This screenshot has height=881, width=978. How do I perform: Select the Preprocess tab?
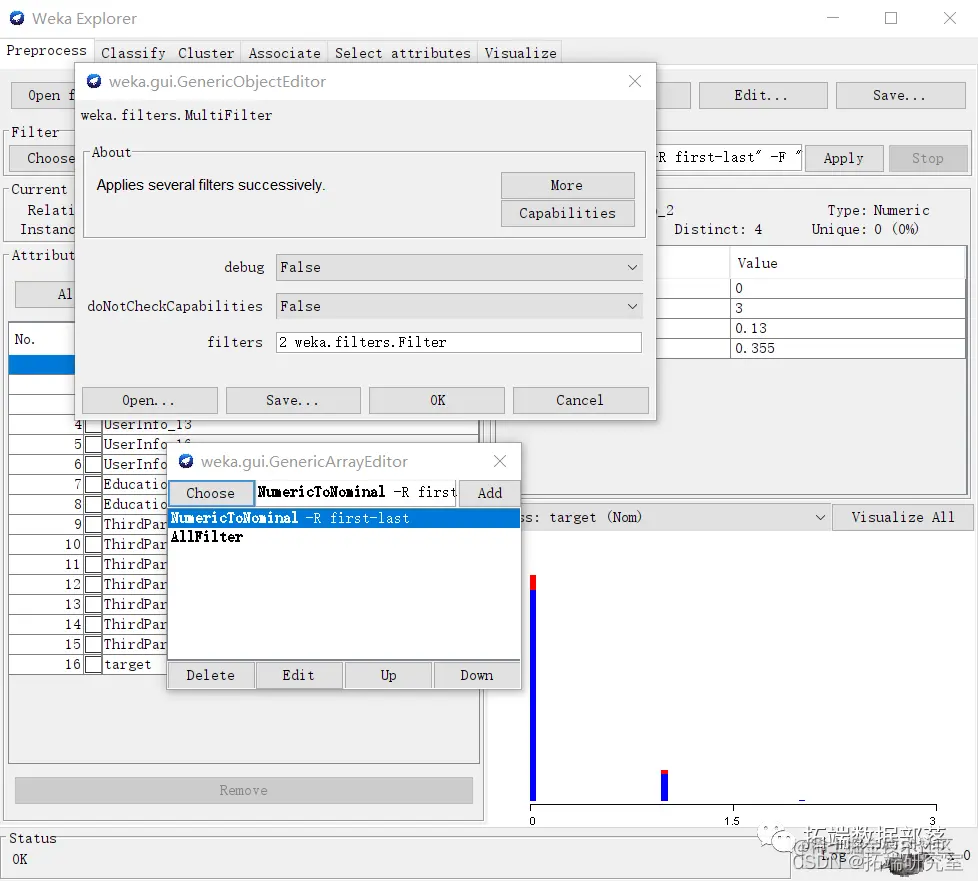pos(47,51)
